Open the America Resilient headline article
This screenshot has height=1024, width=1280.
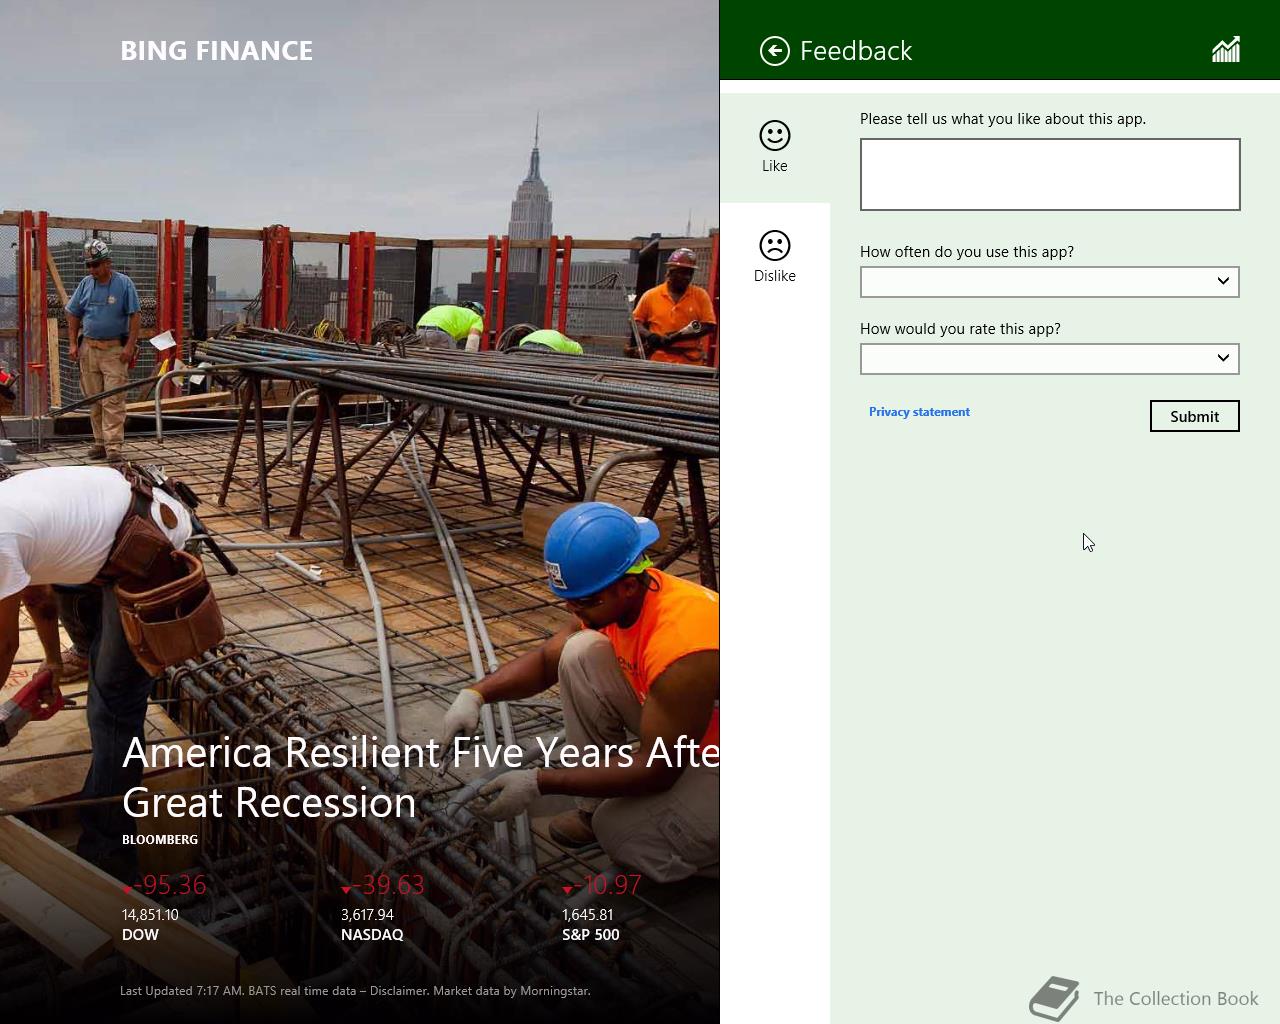[x=420, y=777]
